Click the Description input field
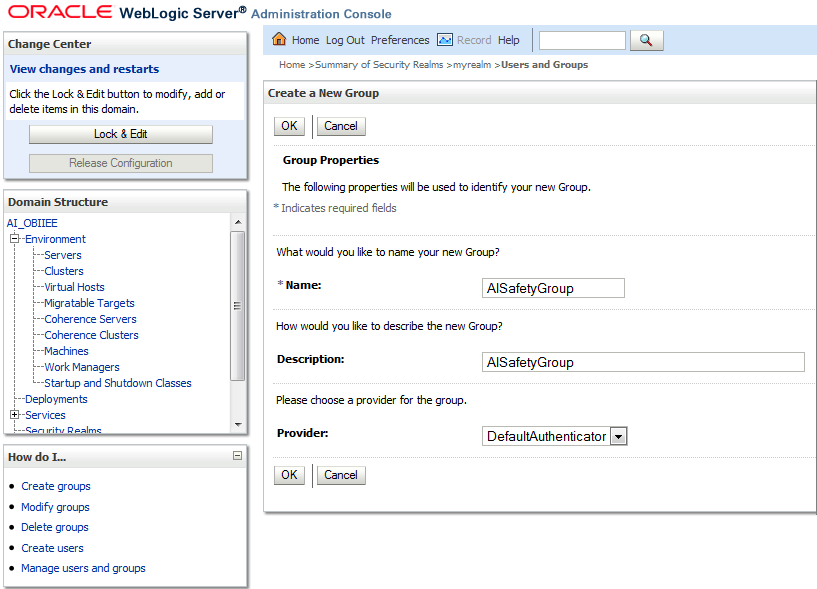817x589 pixels. tap(643, 362)
